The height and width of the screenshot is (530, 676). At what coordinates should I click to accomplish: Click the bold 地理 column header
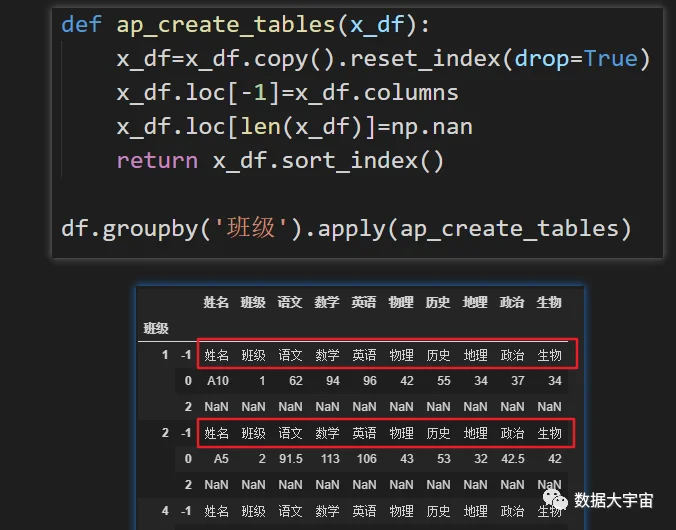tap(475, 302)
